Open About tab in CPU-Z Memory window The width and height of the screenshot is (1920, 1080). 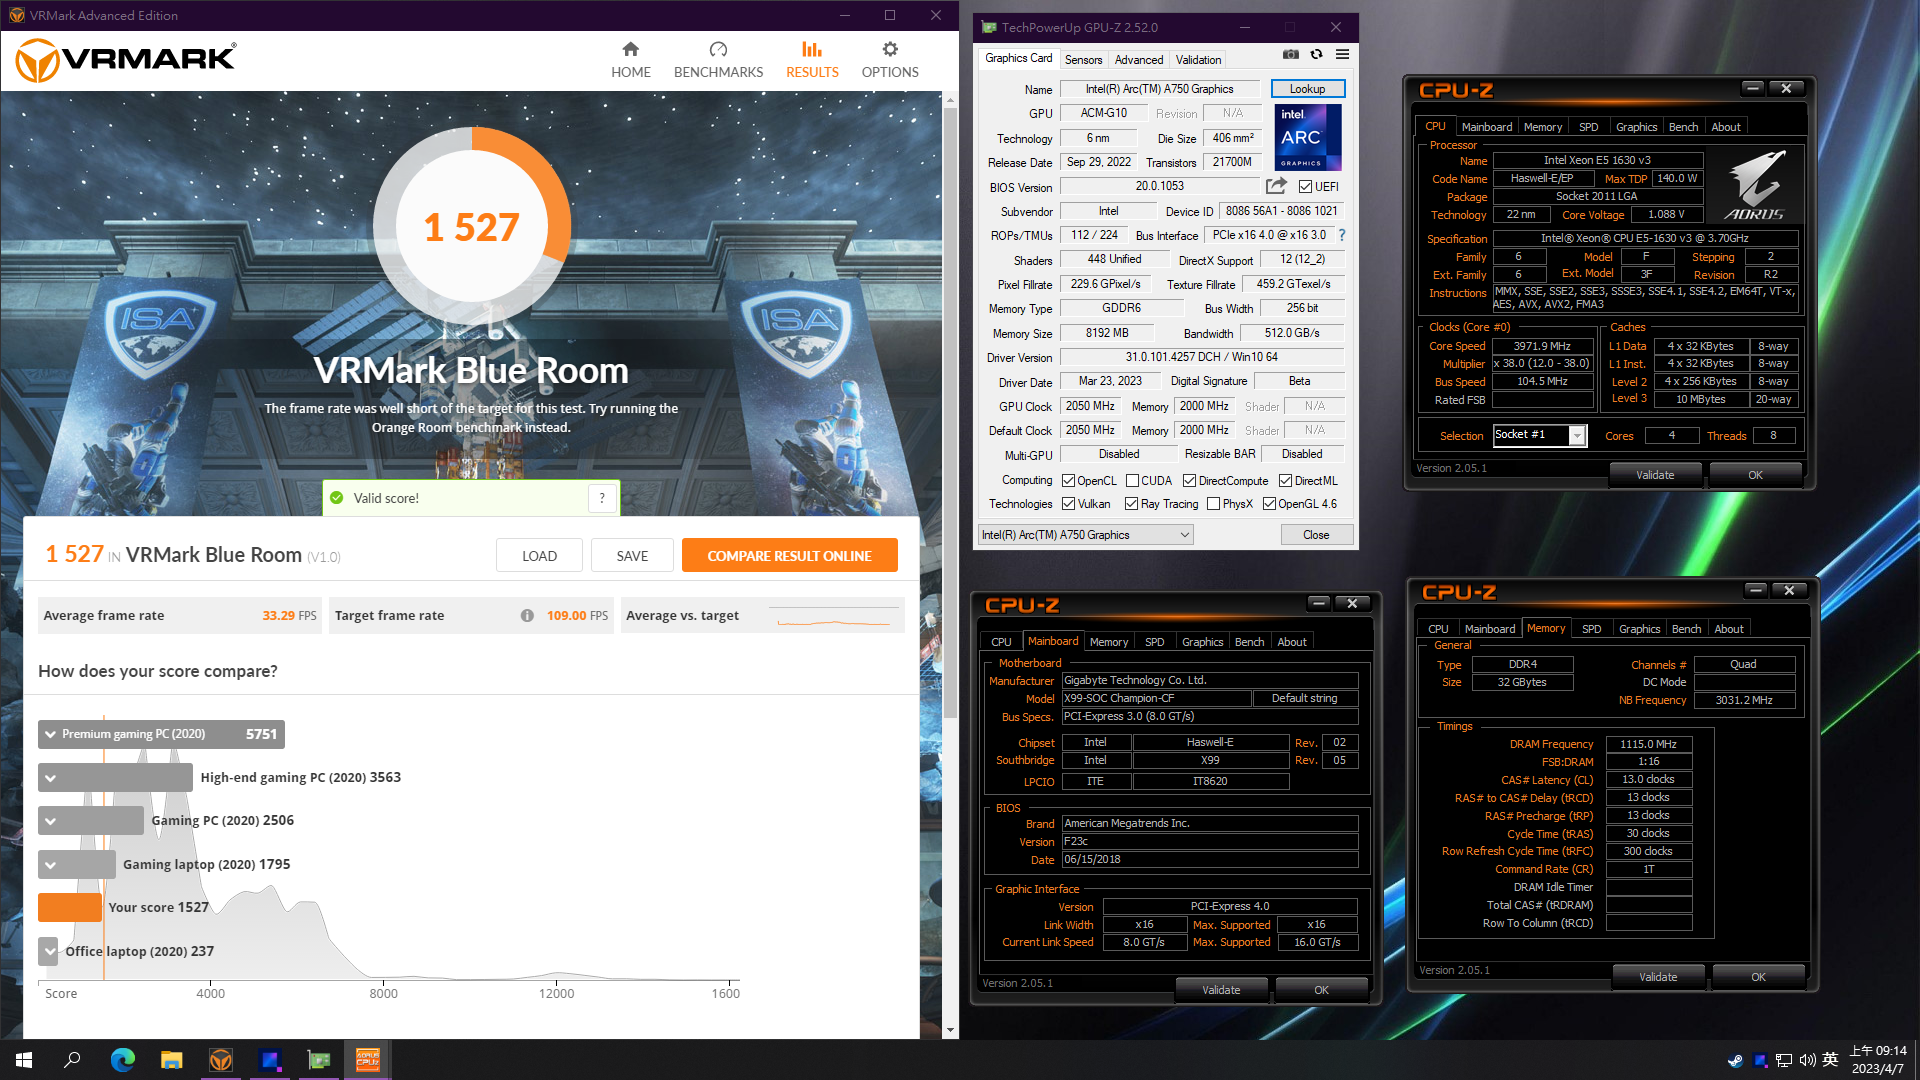1728,629
